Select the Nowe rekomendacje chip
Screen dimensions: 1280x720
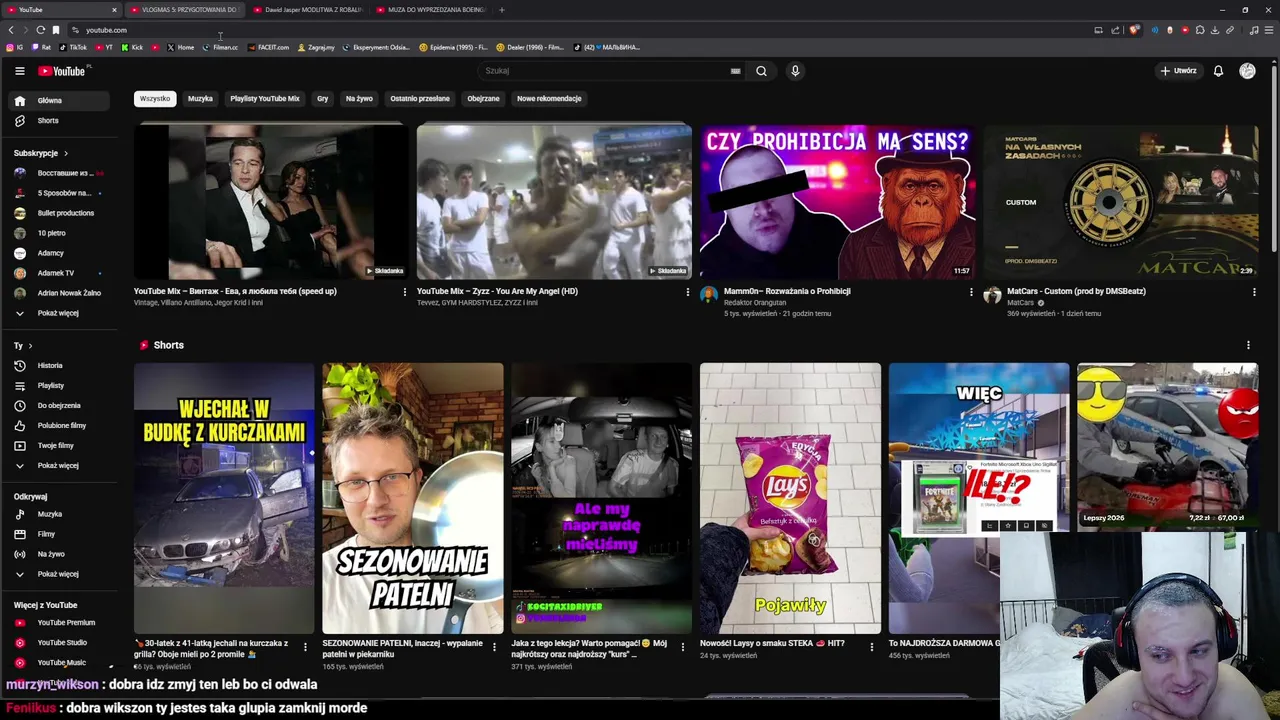(549, 99)
